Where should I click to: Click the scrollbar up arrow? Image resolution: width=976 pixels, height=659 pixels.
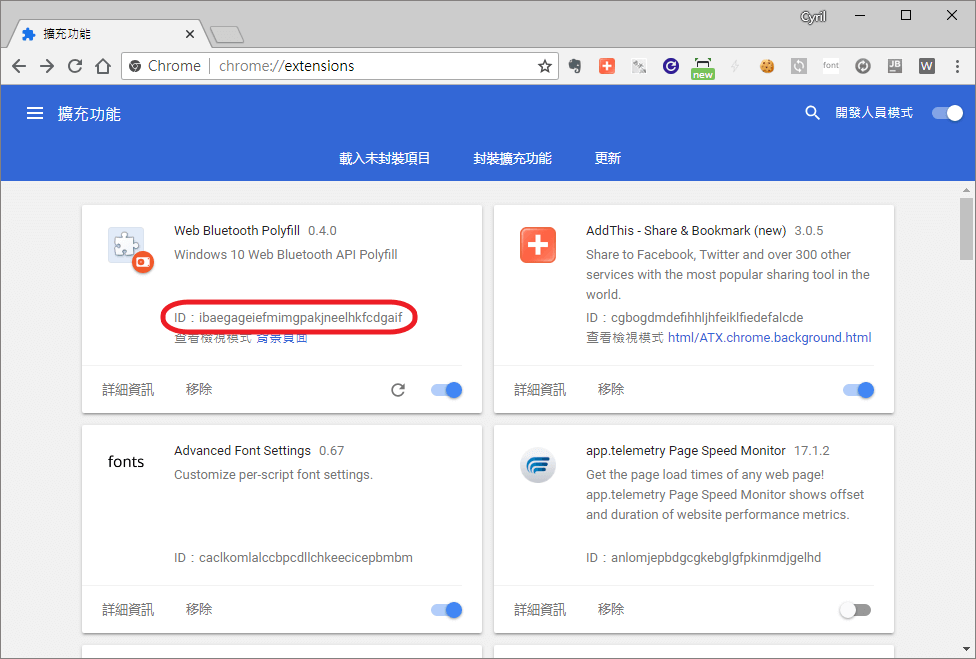[966, 190]
